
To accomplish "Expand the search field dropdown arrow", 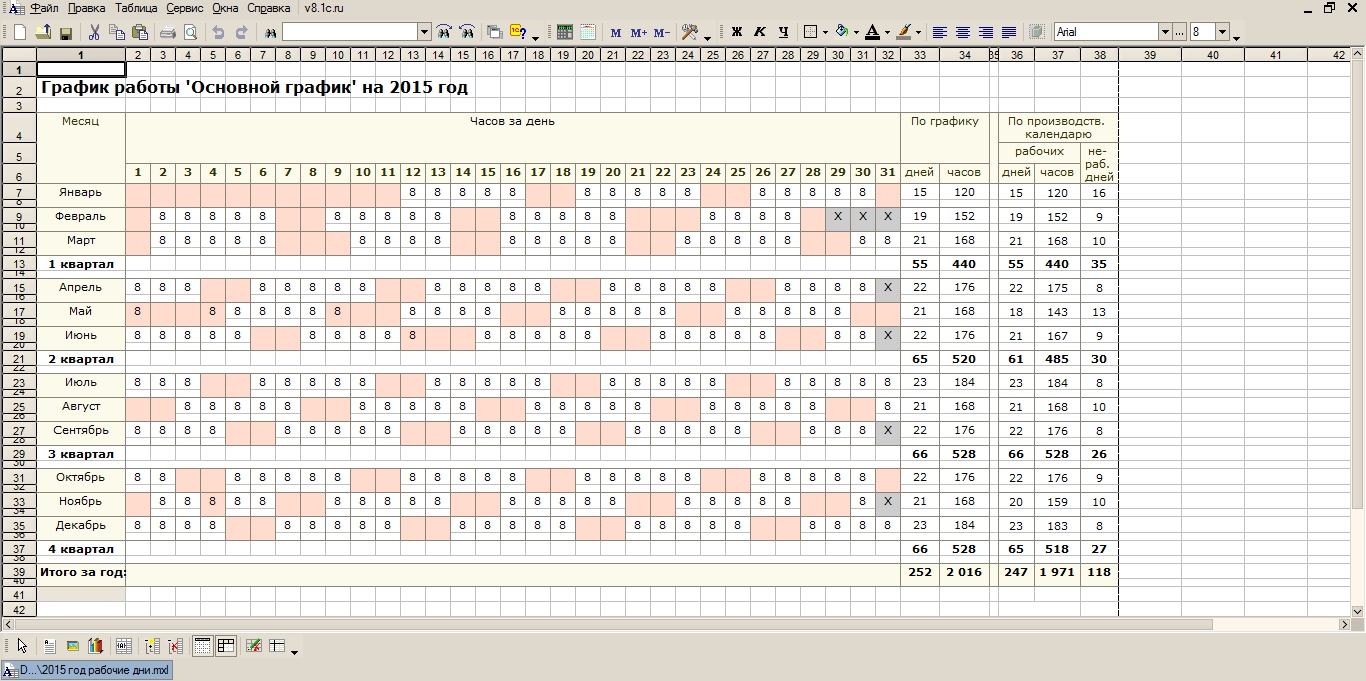I will pyautogui.click(x=424, y=32).
